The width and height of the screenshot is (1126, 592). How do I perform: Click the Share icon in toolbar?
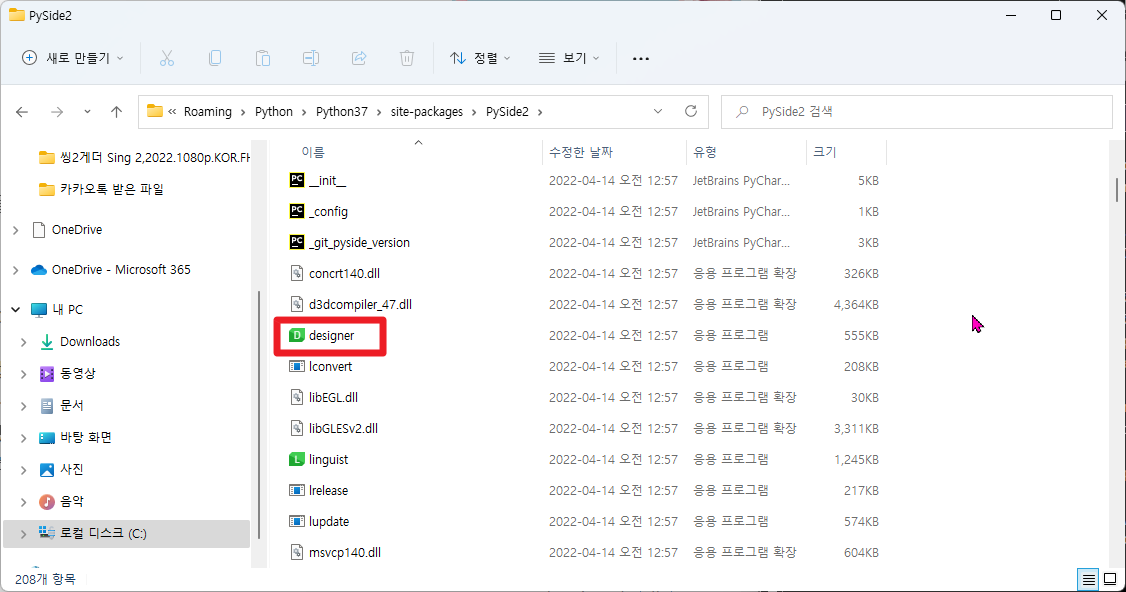(x=359, y=58)
